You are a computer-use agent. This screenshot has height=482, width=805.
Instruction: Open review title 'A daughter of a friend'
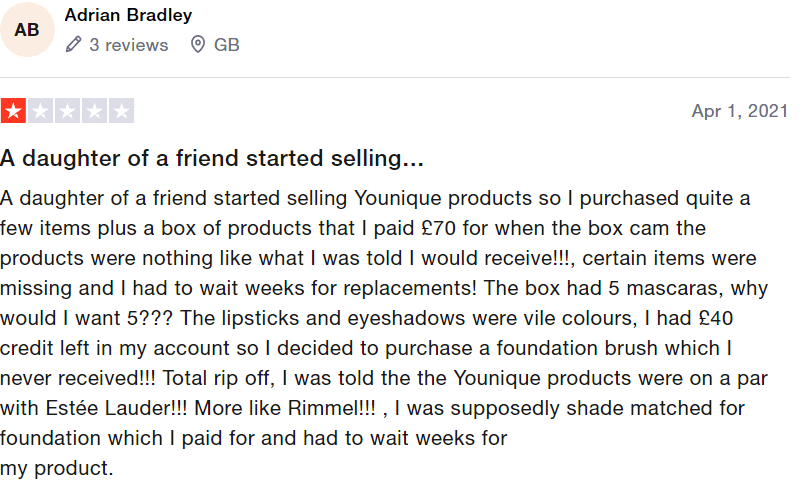pyautogui.click(x=212, y=158)
